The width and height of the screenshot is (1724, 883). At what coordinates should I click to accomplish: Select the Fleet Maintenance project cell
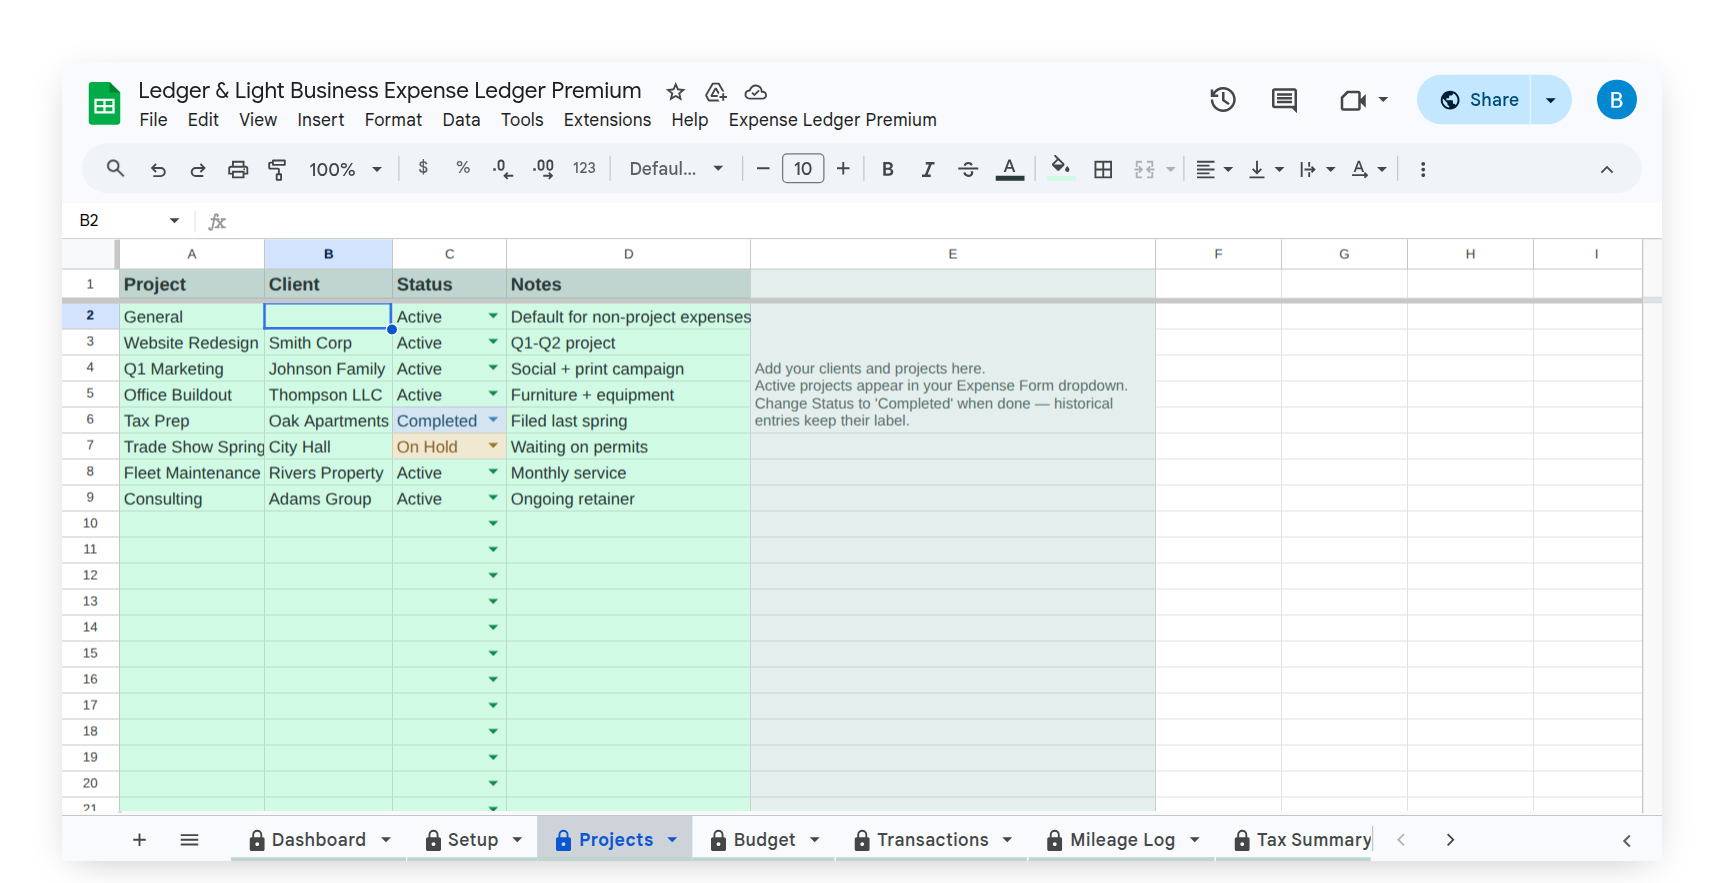[x=192, y=472]
